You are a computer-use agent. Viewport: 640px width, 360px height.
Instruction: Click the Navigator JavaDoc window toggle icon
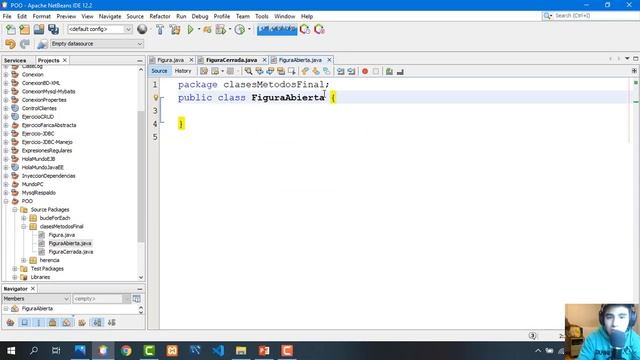click(x=136, y=299)
